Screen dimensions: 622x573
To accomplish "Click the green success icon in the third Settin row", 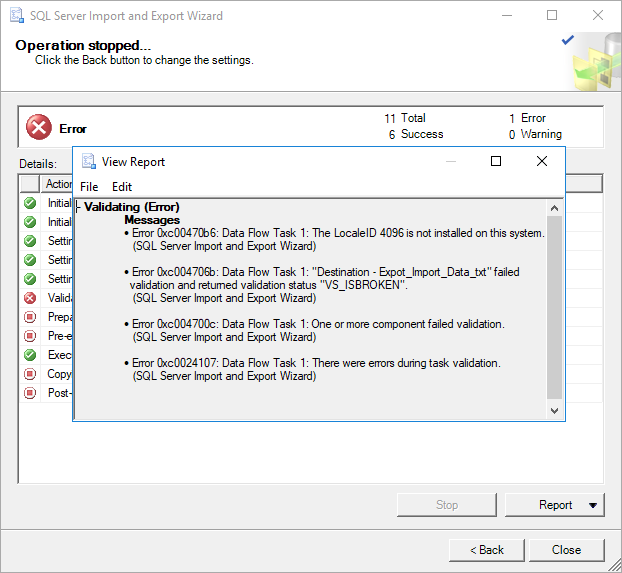I will tap(30, 279).
